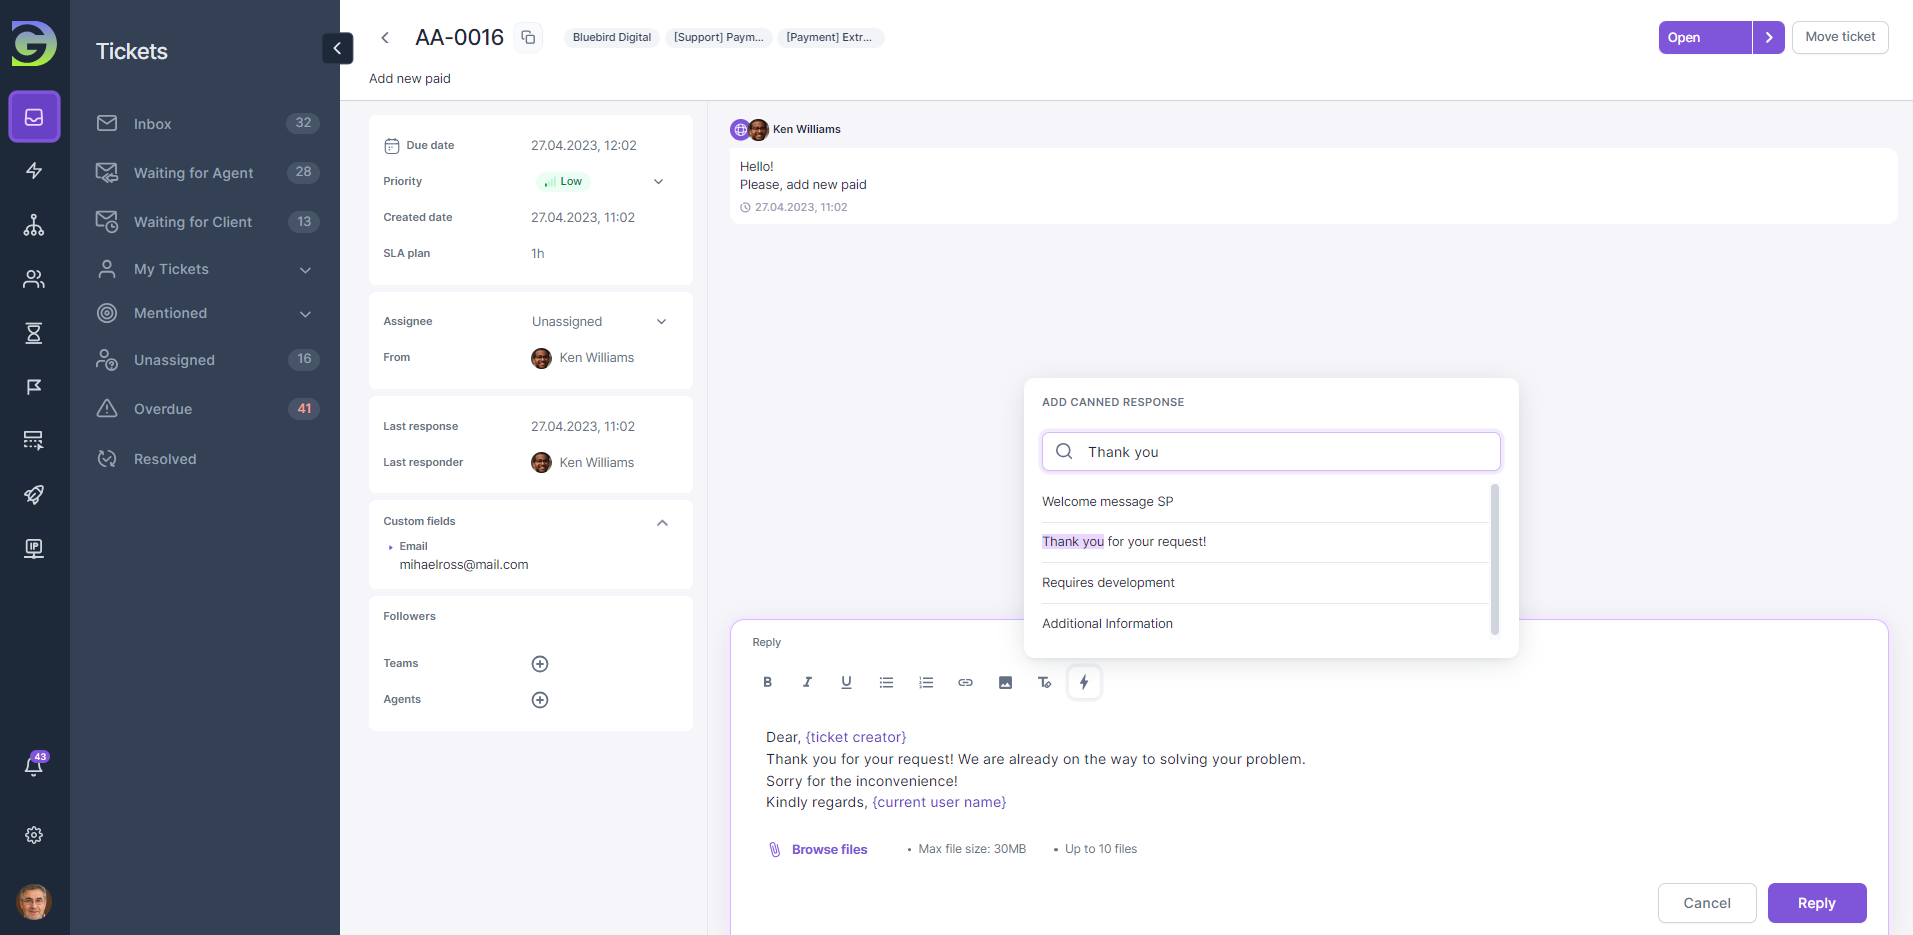Image resolution: width=1913 pixels, height=935 pixels.
Task: Select 'Thank you for your request!' response
Action: 1124,542
